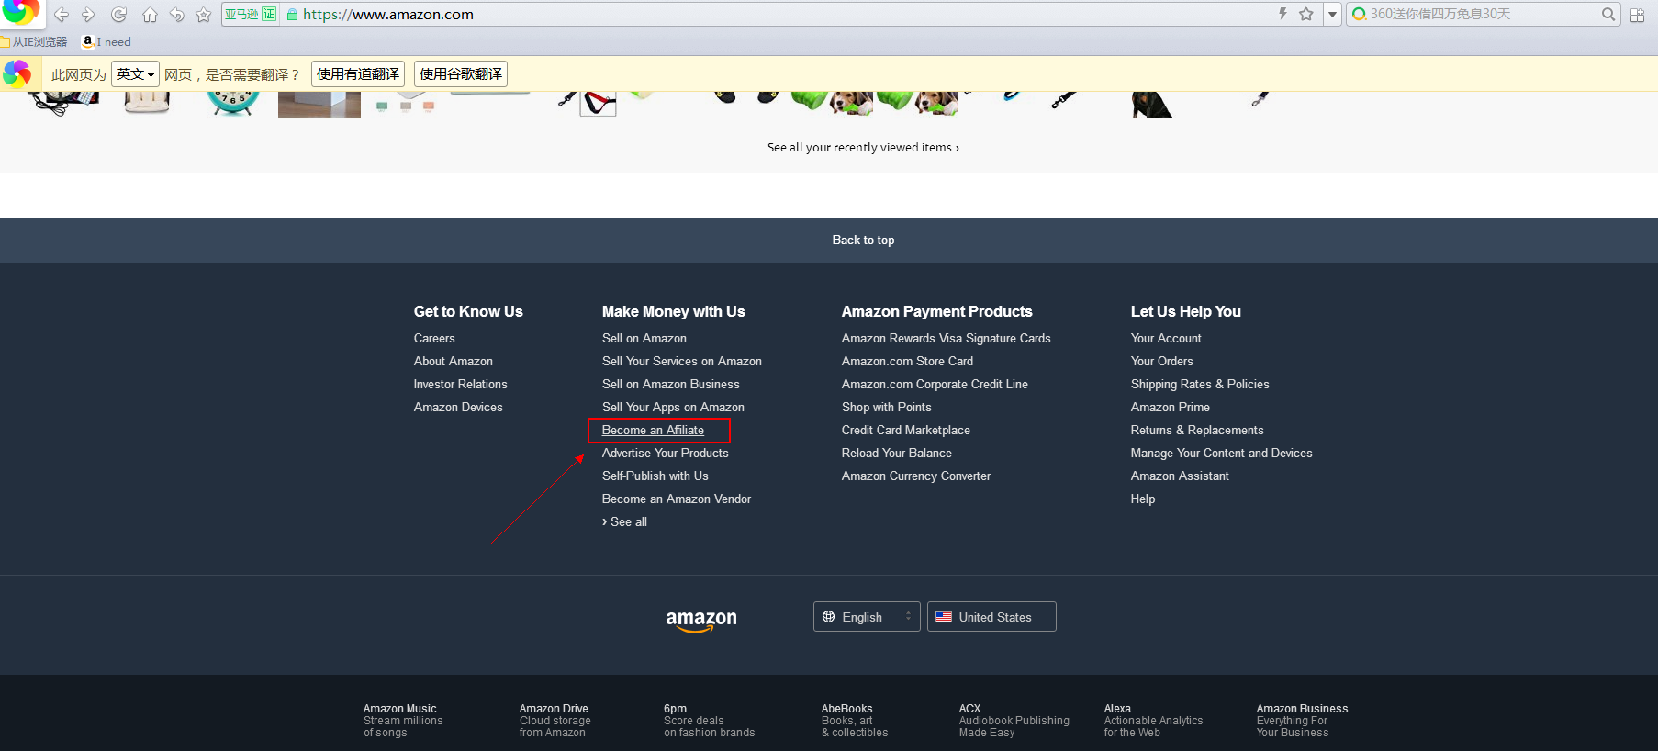Click the green padlock security icon
The width and height of the screenshot is (1659, 751).
(292, 14)
